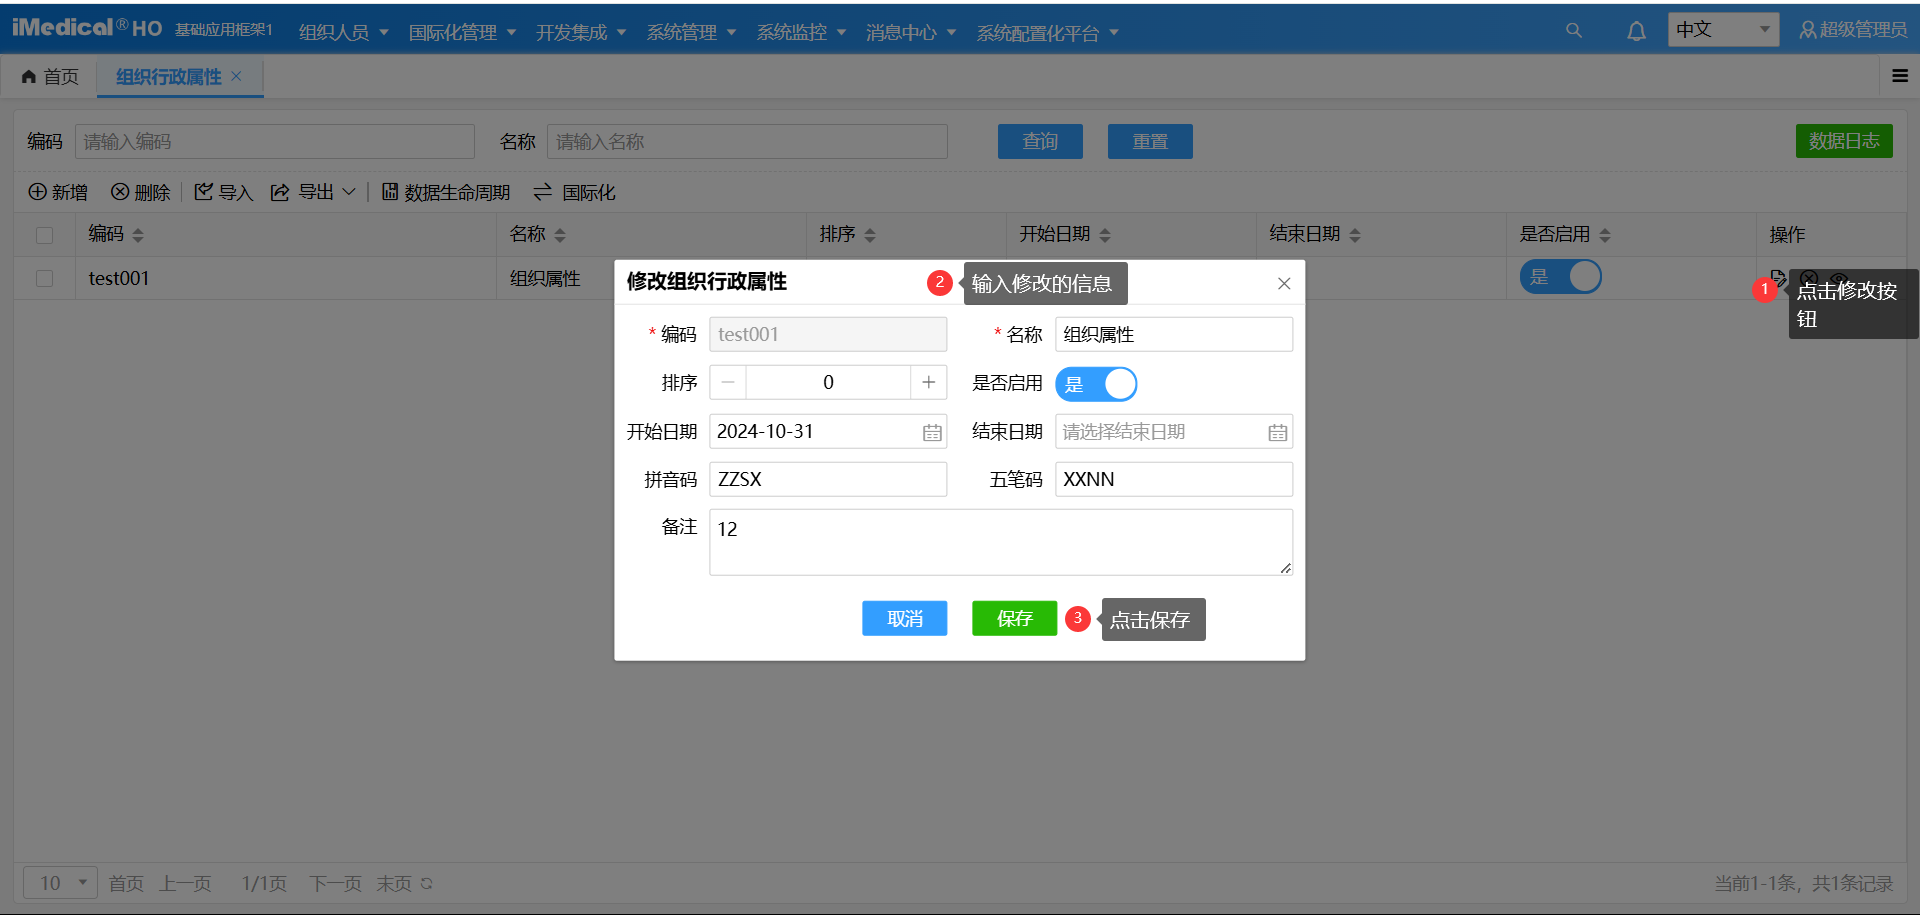The image size is (1920, 915).
Task: Open the page size dropdown showing 10
Action: click(60, 883)
